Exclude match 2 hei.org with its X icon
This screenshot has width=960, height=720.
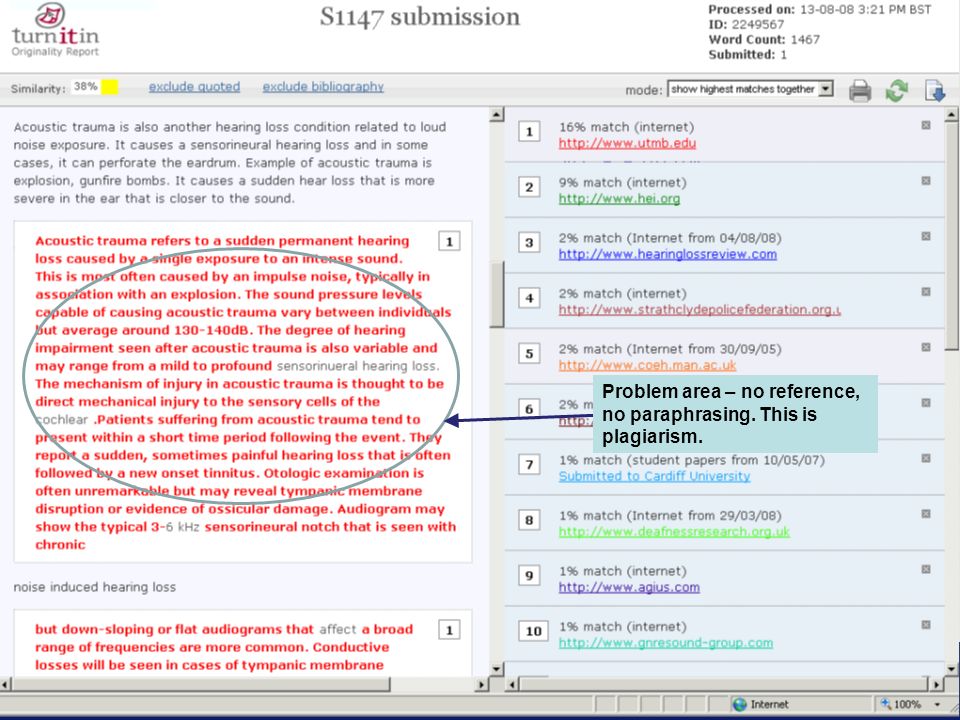(926, 181)
